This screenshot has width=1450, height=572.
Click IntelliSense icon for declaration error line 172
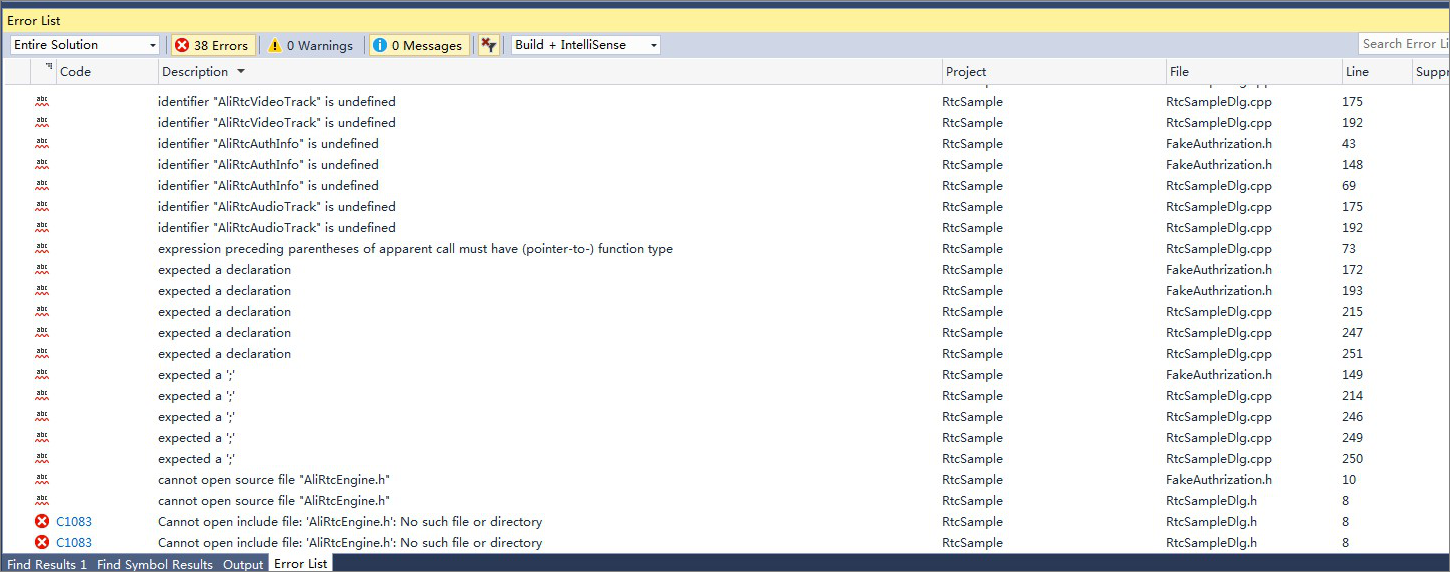coord(42,269)
